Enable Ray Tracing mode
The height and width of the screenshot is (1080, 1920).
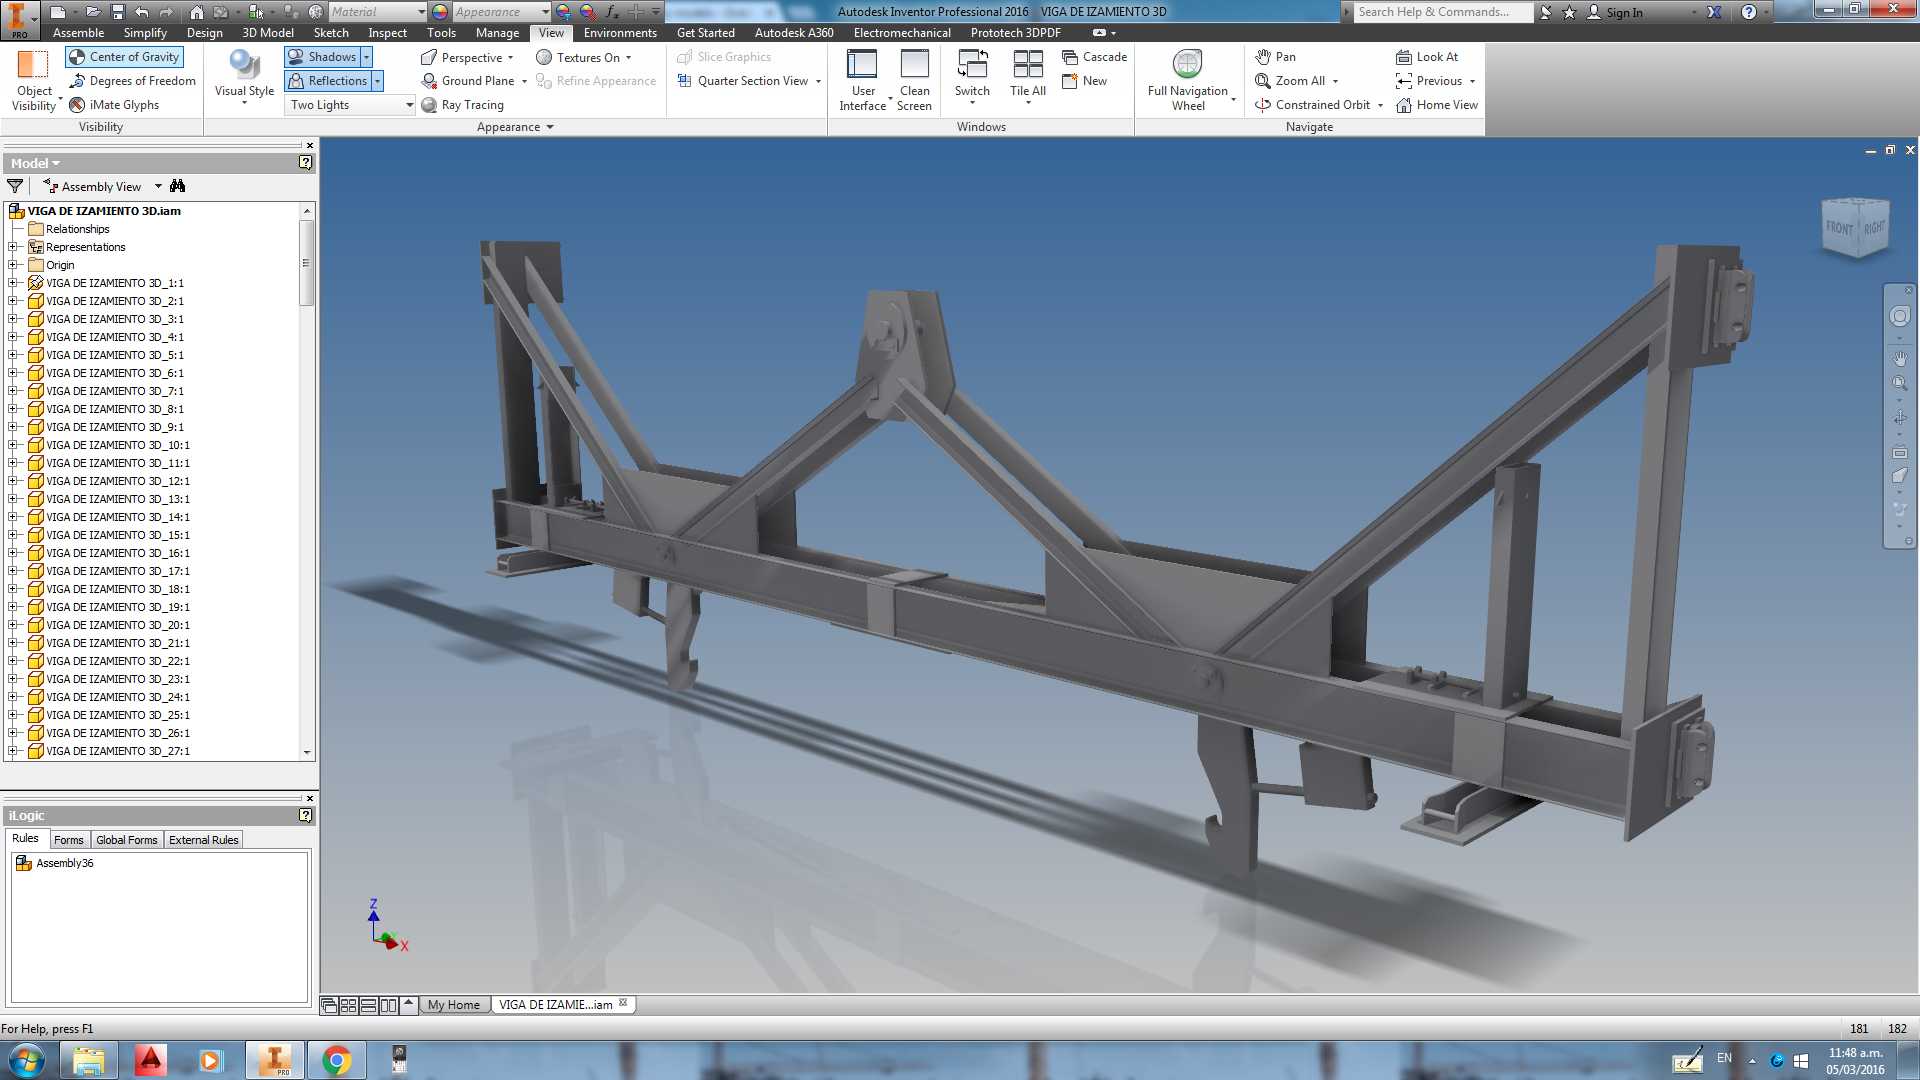(x=462, y=105)
